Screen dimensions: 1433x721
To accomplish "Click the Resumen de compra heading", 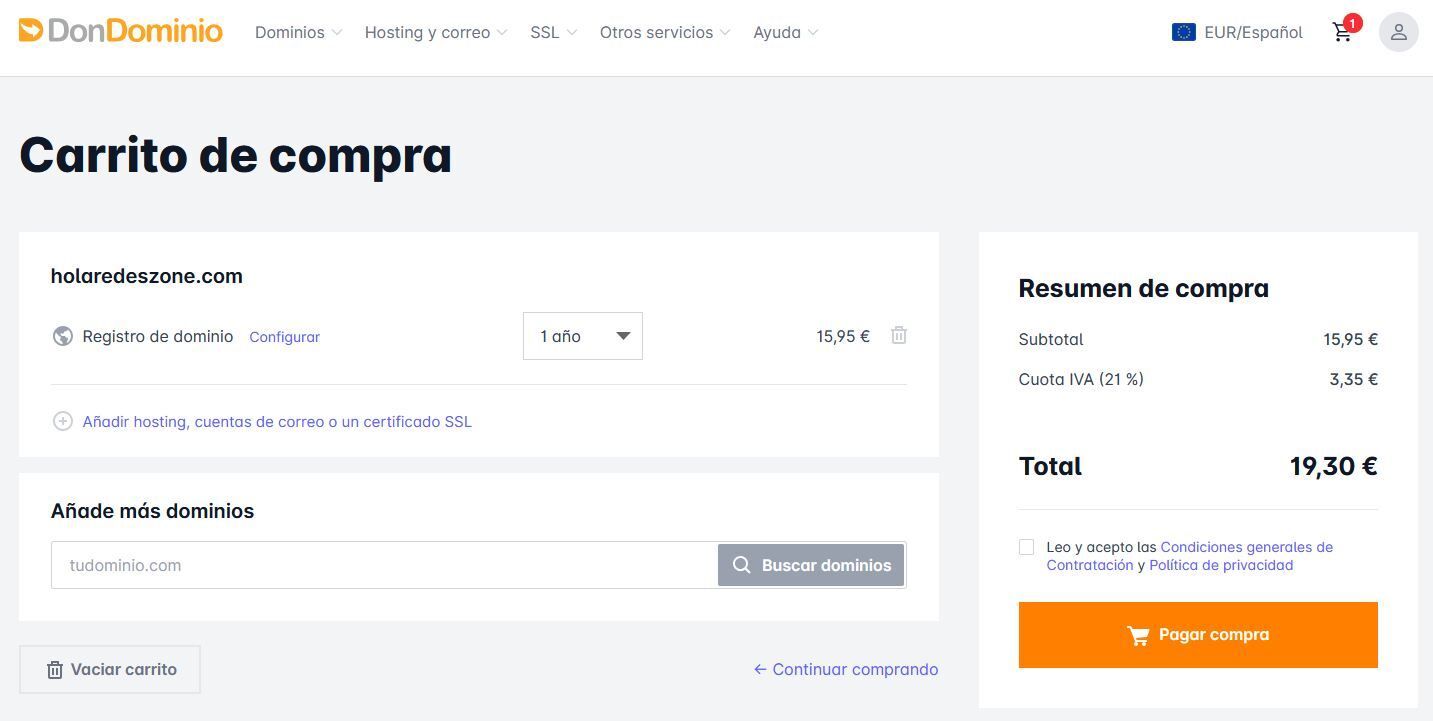I will pyautogui.click(x=1143, y=288).
